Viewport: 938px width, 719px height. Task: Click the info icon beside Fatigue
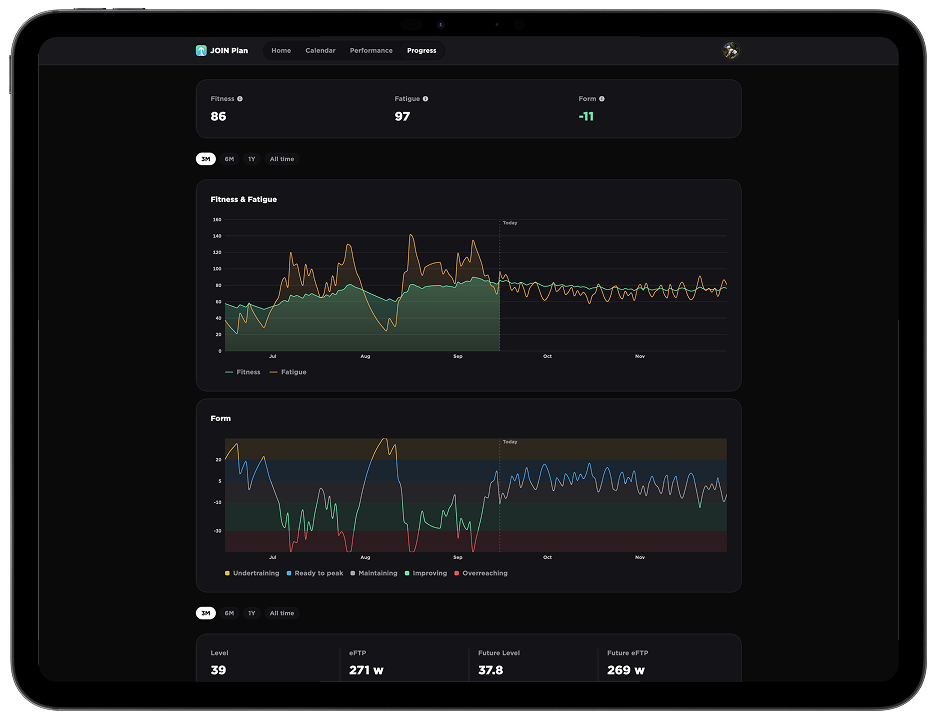tap(425, 99)
